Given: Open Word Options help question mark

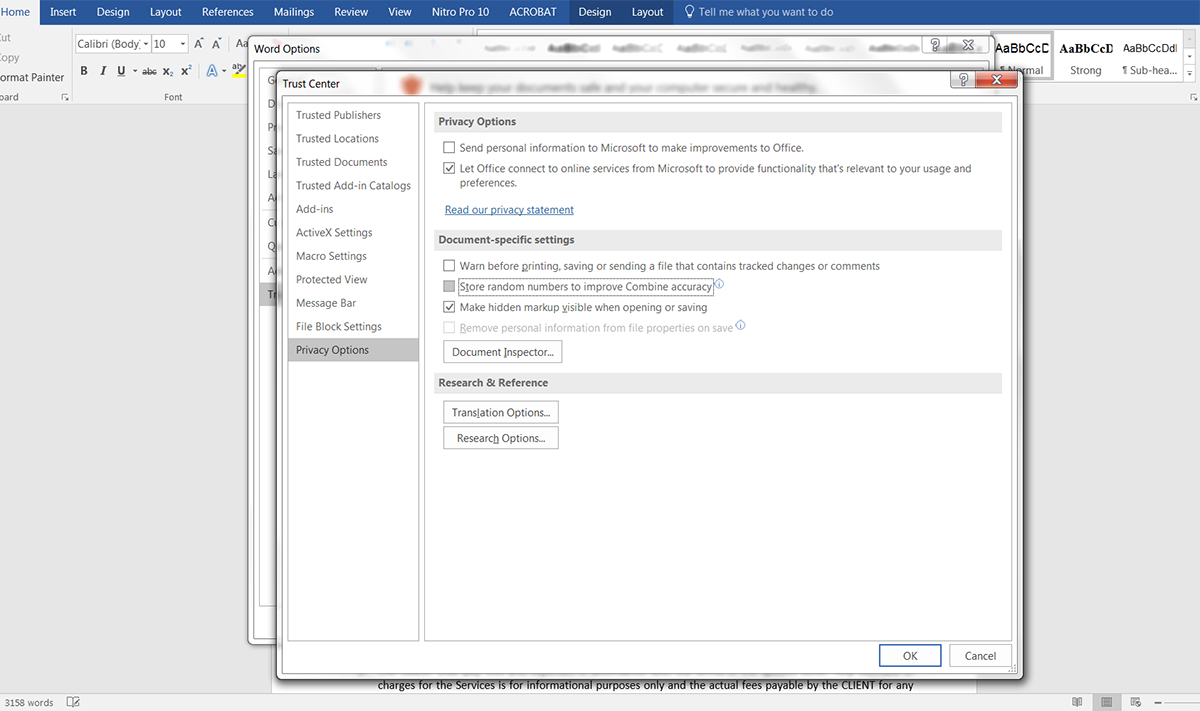Looking at the screenshot, I should click(x=935, y=45).
